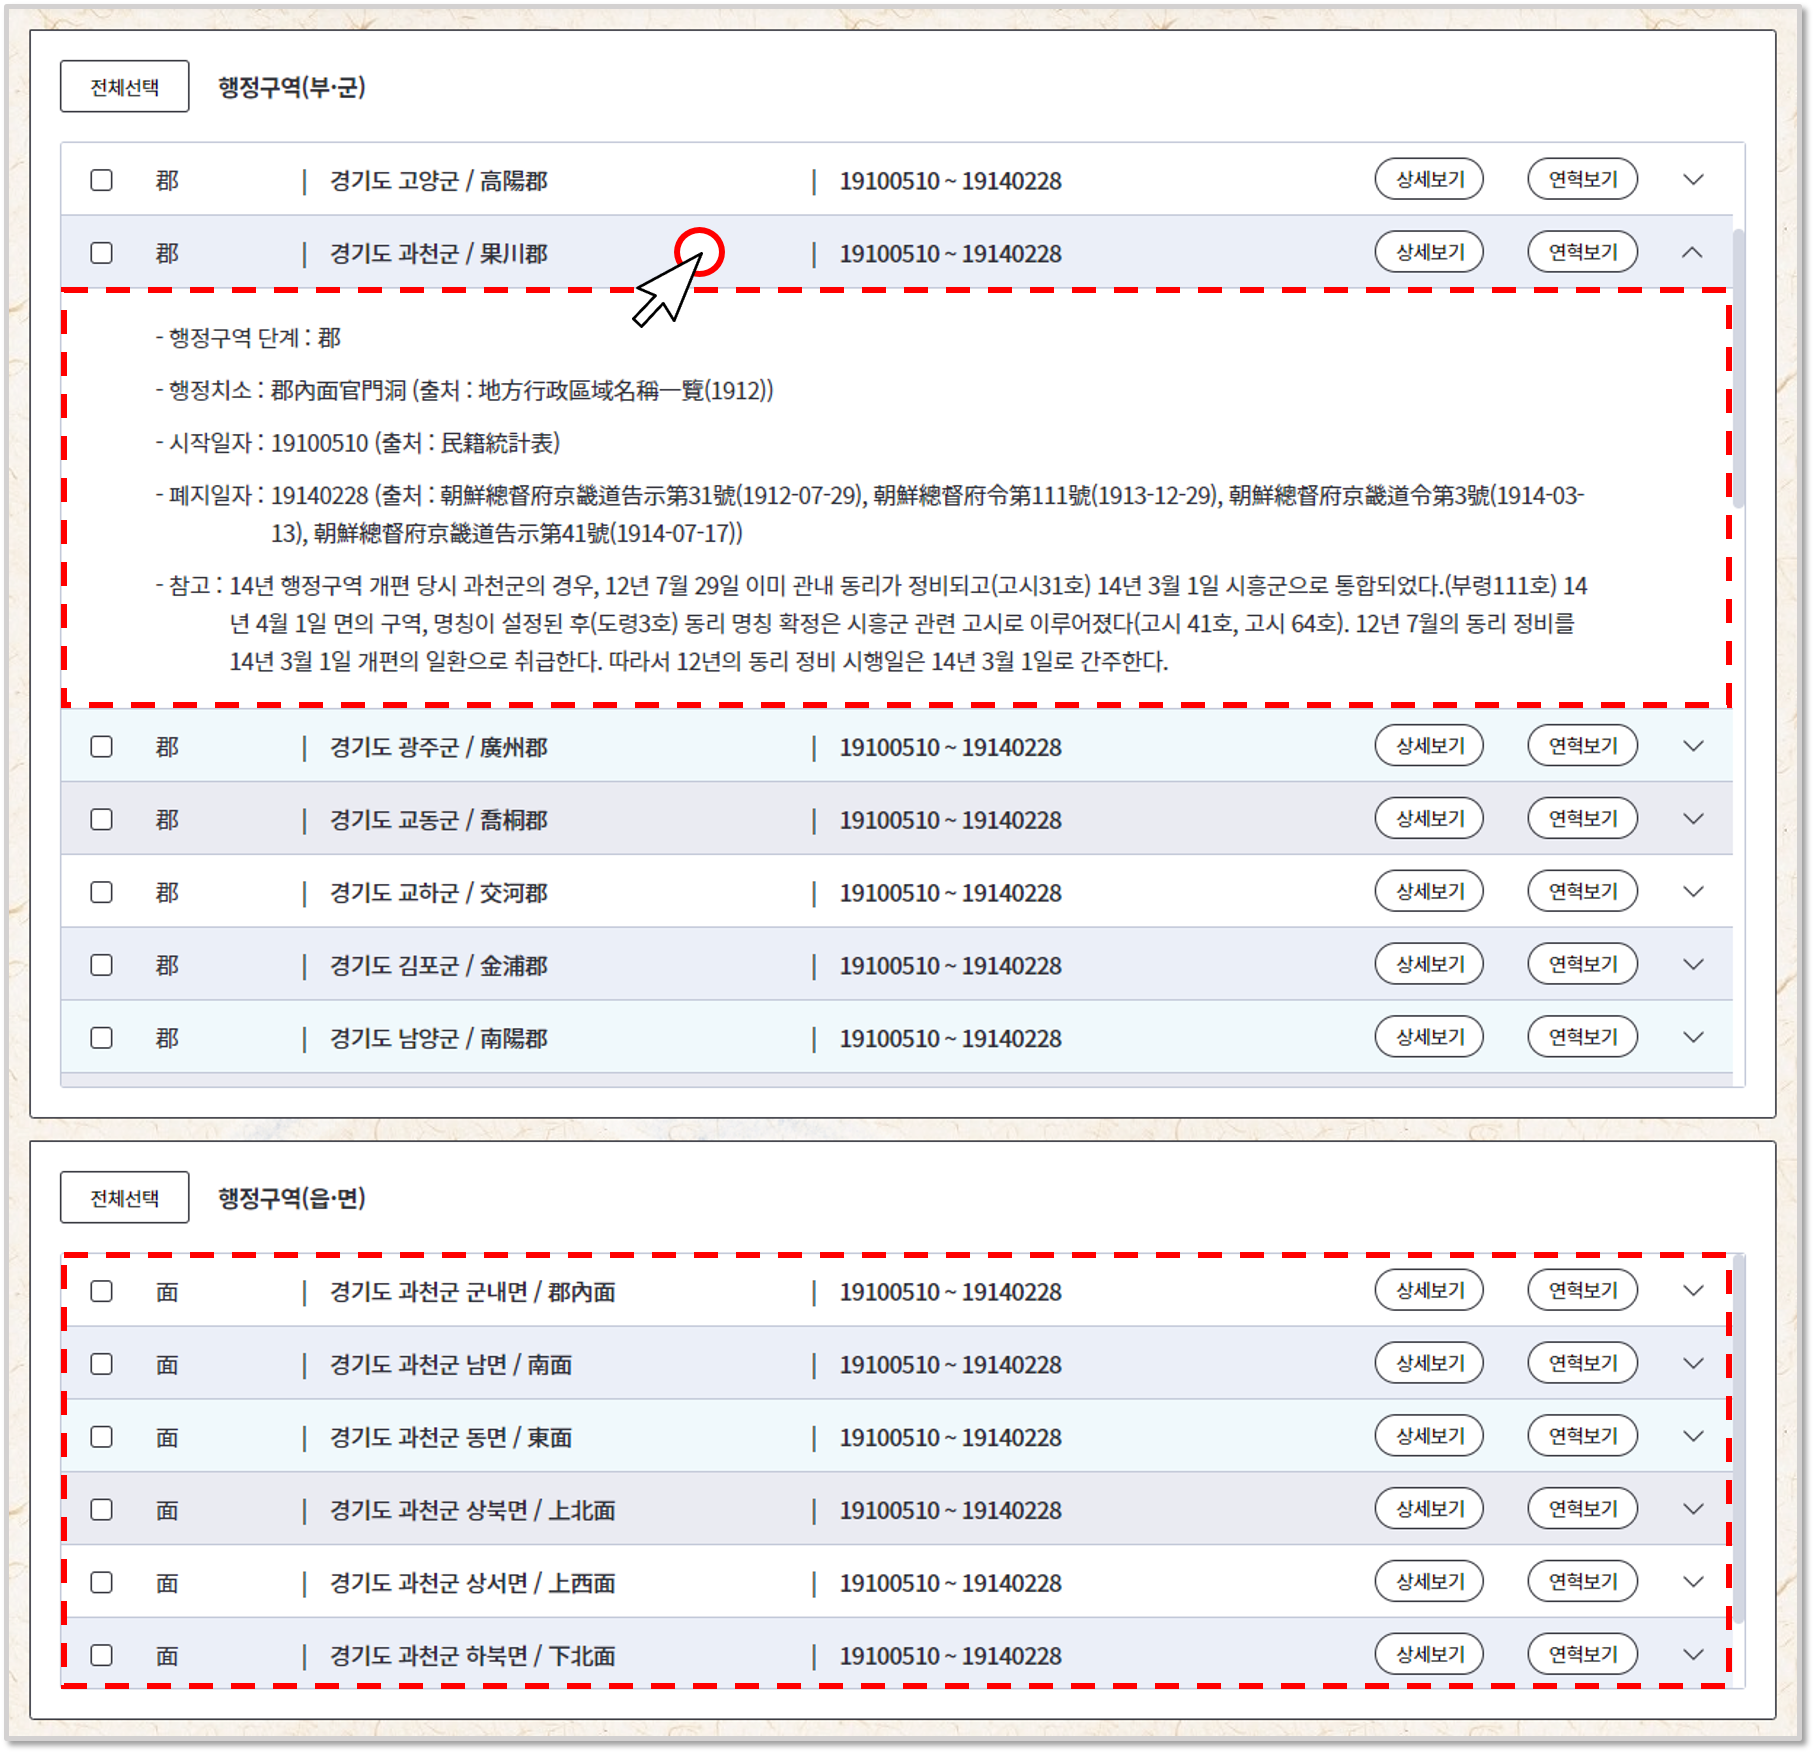Show 상세보기 for 경기도 교하군

[1429, 891]
